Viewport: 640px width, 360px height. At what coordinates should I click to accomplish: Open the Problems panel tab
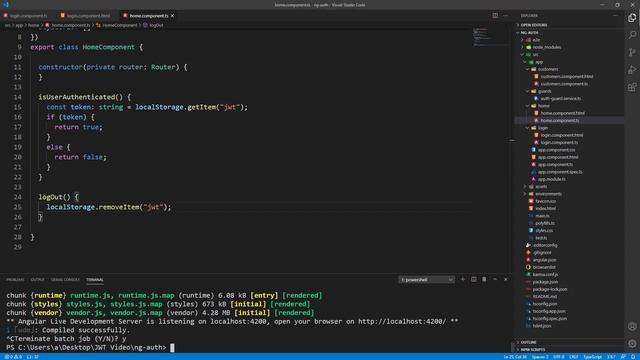pos(15,280)
